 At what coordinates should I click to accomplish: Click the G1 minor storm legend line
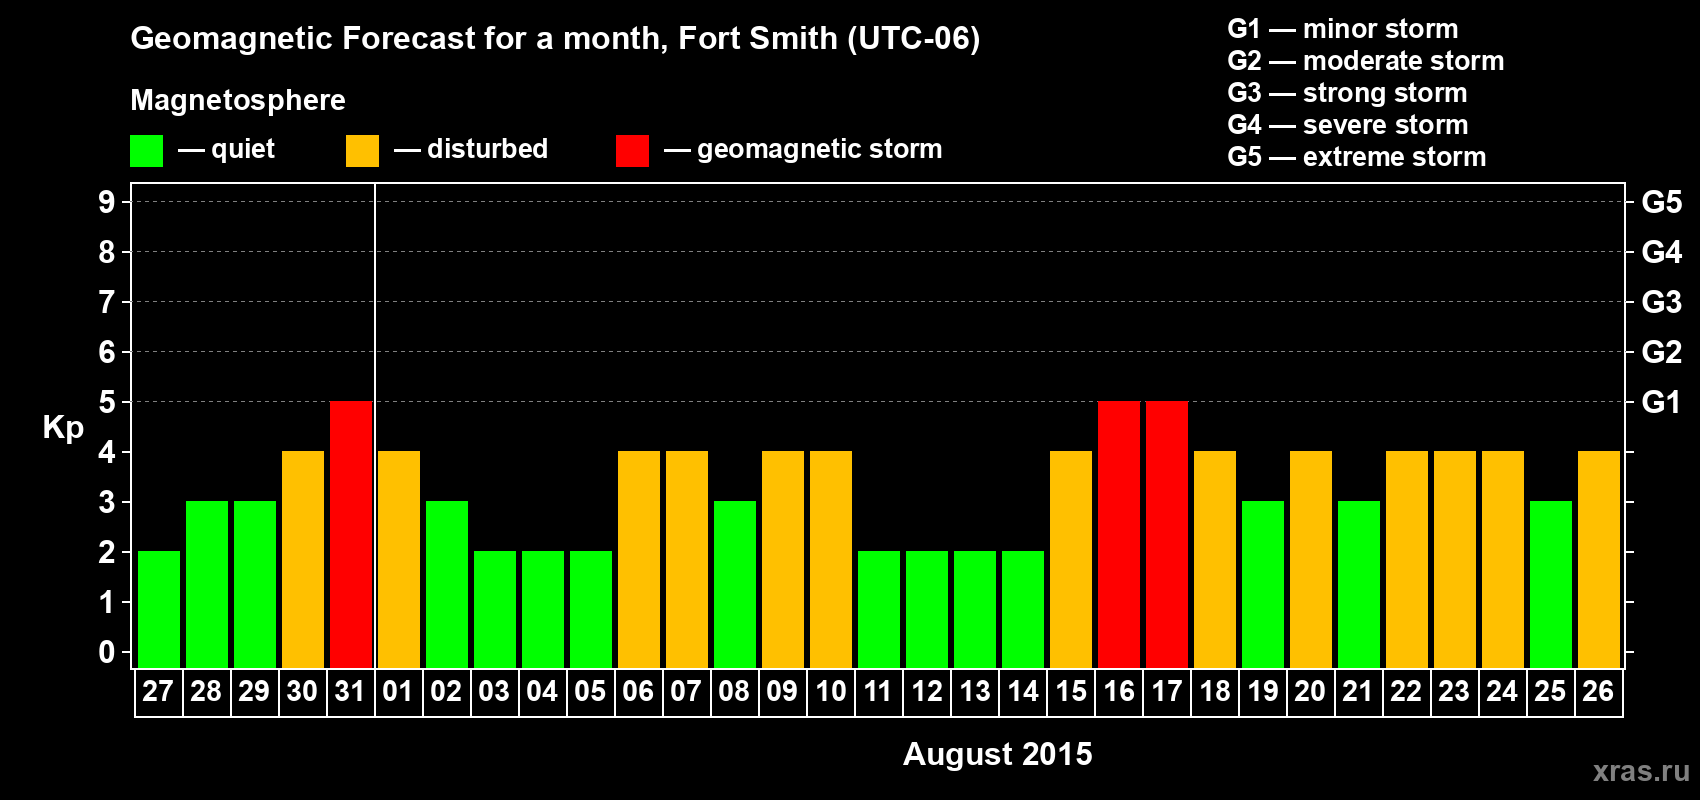pyautogui.click(x=1343, y=29)
